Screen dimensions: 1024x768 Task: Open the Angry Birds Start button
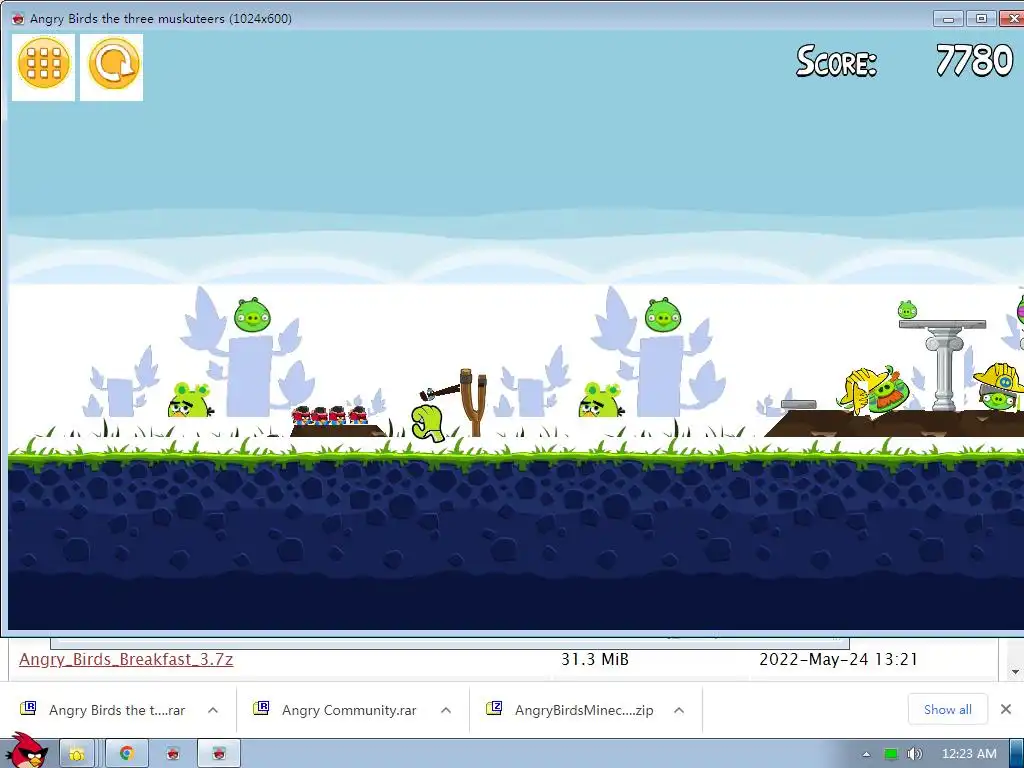pos(26,751)
